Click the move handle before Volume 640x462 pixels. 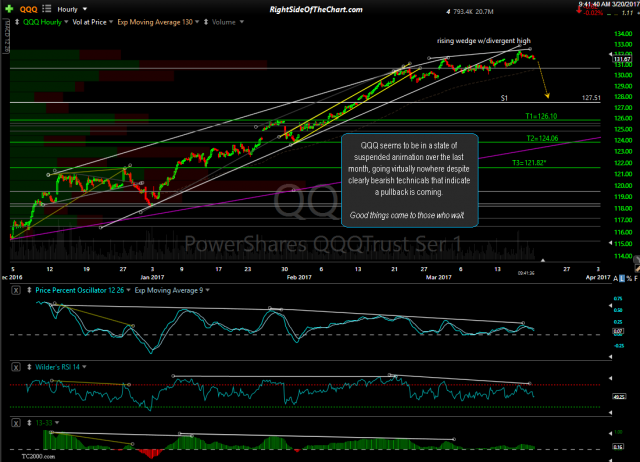pos(206,22)
